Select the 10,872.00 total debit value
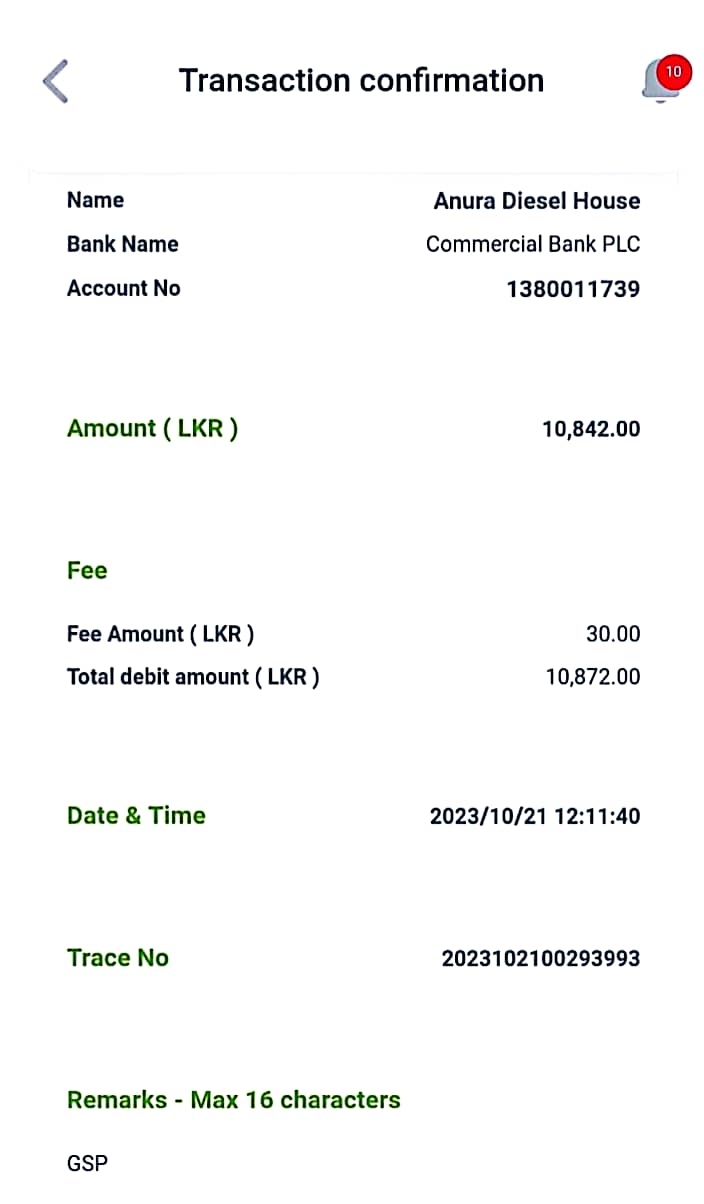Image resolution: width=704 pixels, height=1204 pixels. coord(592,677)
